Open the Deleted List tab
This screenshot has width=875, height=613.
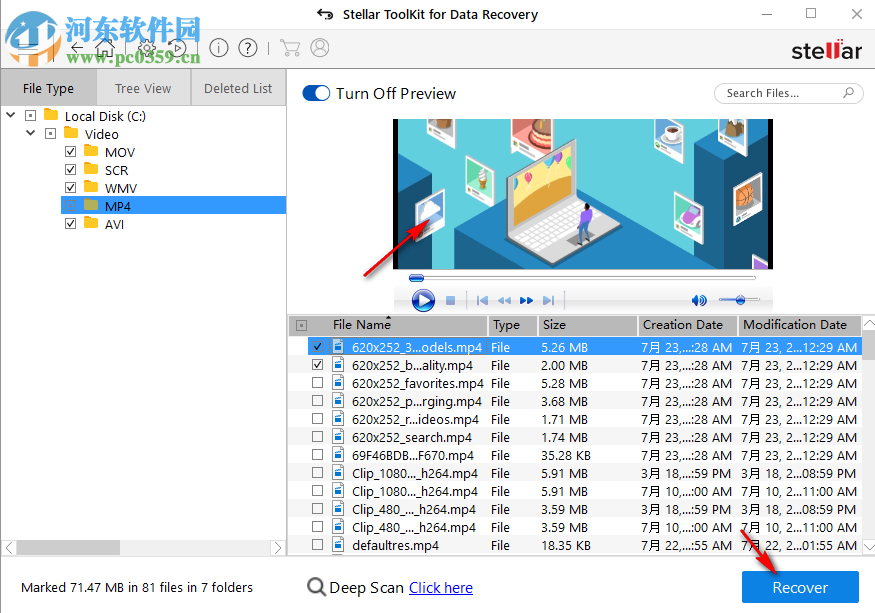[x=237, y=87]
